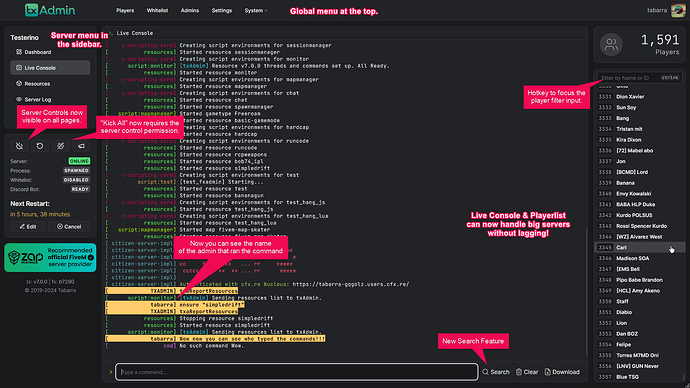Select player Carl with ID 3345
The width and height of the screenshot is (690, 388).
click(x=639, y=248)
